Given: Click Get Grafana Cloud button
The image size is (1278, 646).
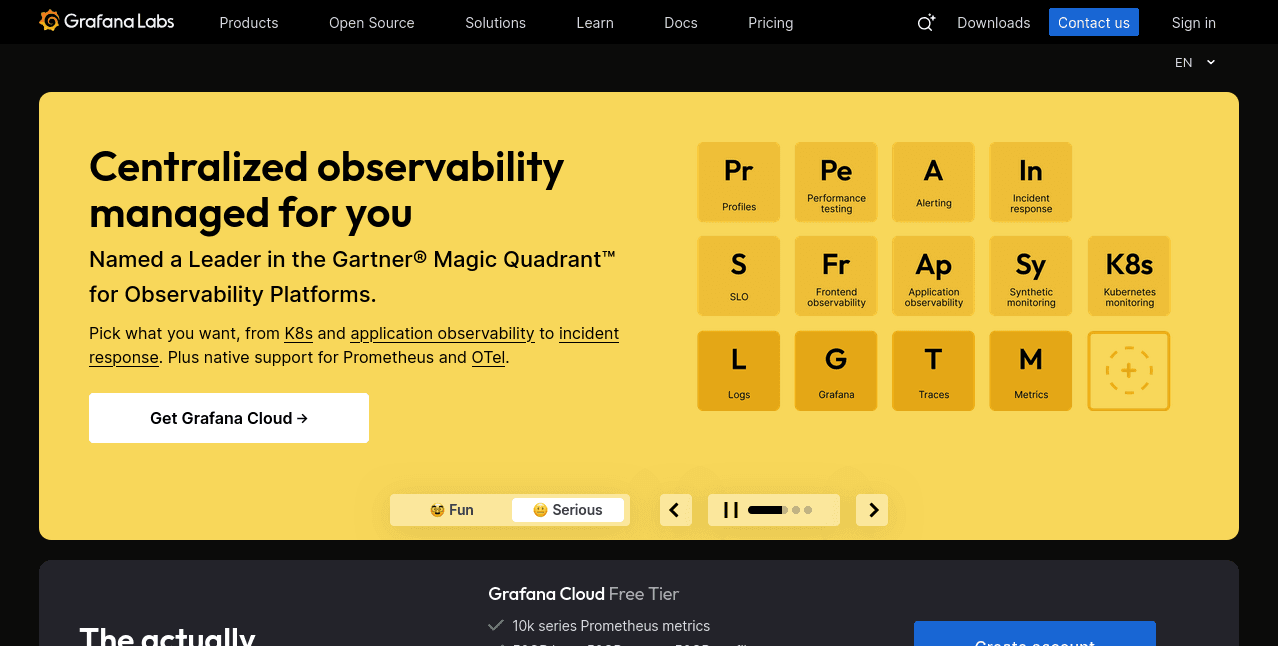Looking at the screenshot, I should (229, 418).
